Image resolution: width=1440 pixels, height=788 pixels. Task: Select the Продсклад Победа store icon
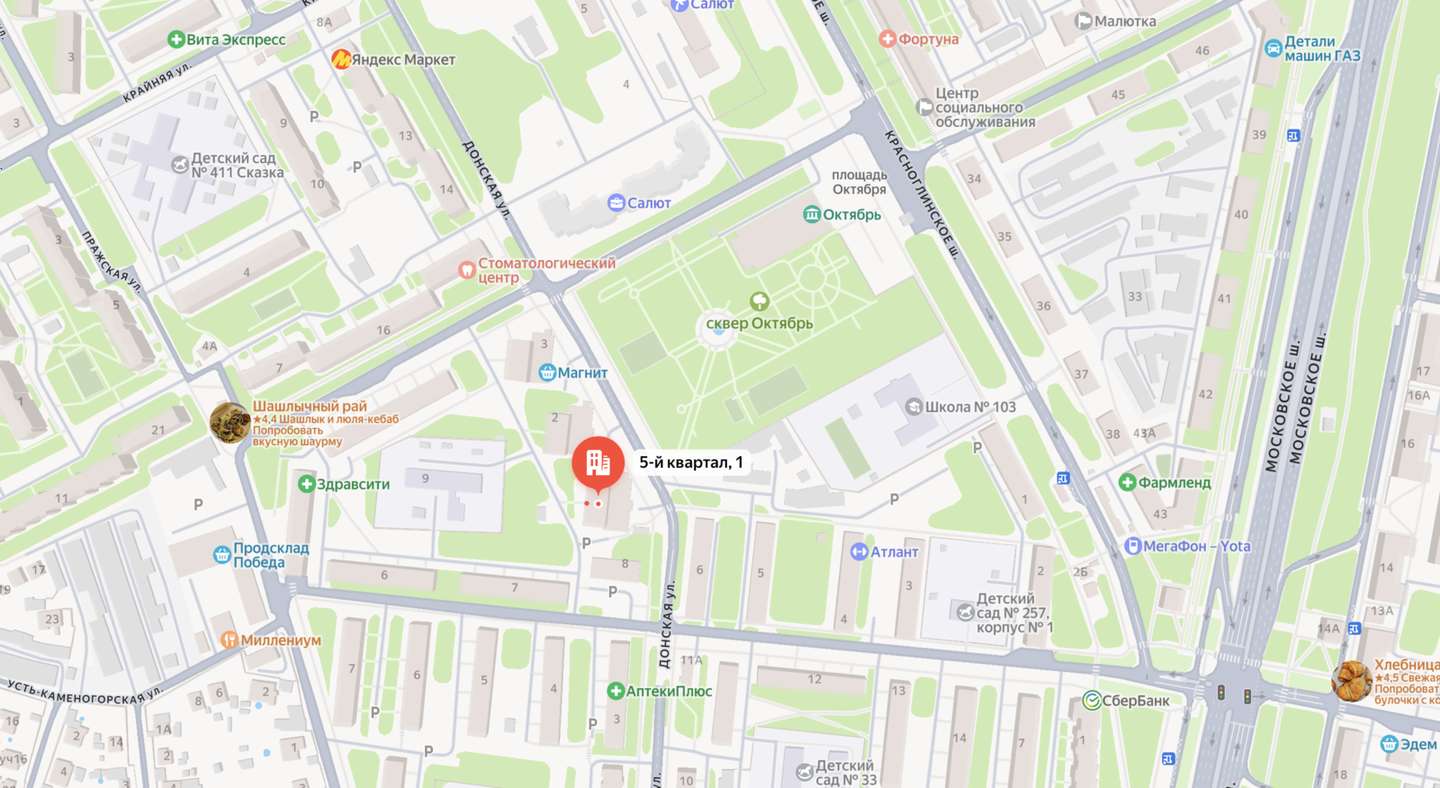pyautogui.click(x=222, y=554)
